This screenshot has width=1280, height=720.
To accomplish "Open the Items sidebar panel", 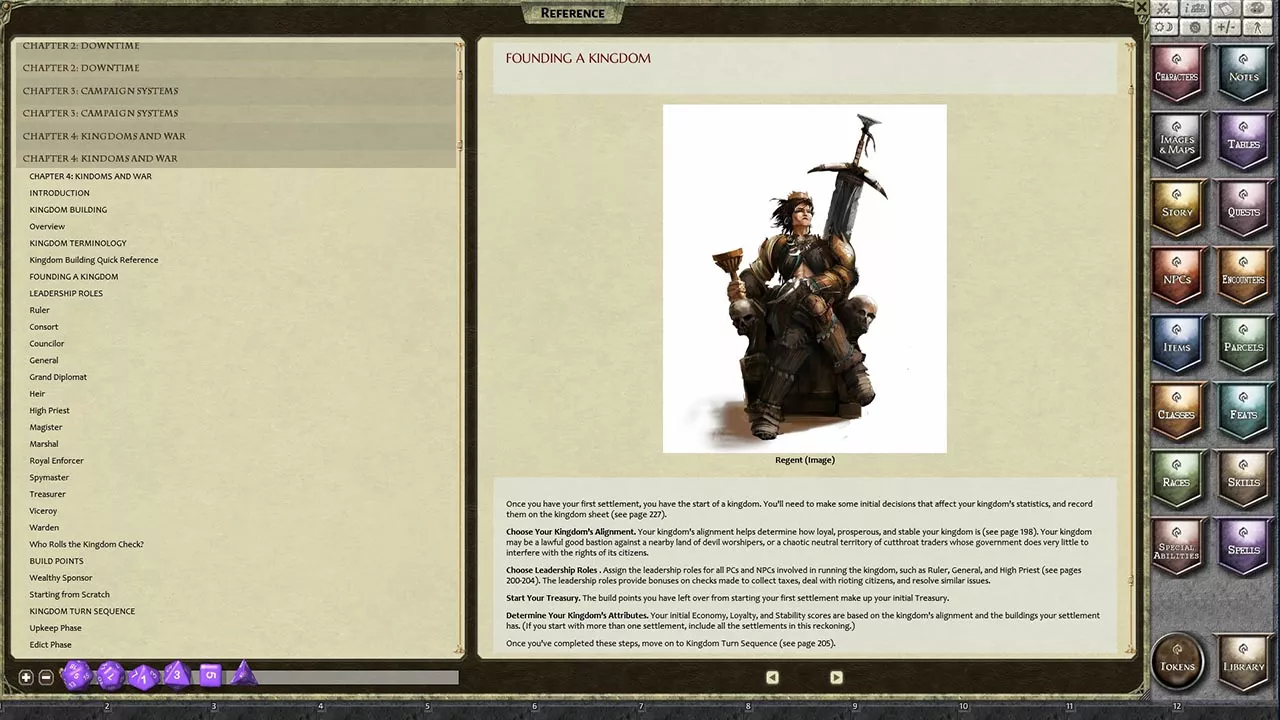I will point(1176,343).
